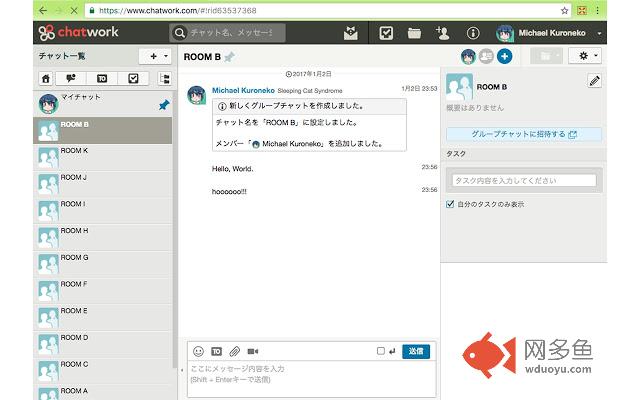Toggle 自分のタスクのみ表示 checkbox
The width and height of the screenshot is (640, 400).
coord(450,204)
